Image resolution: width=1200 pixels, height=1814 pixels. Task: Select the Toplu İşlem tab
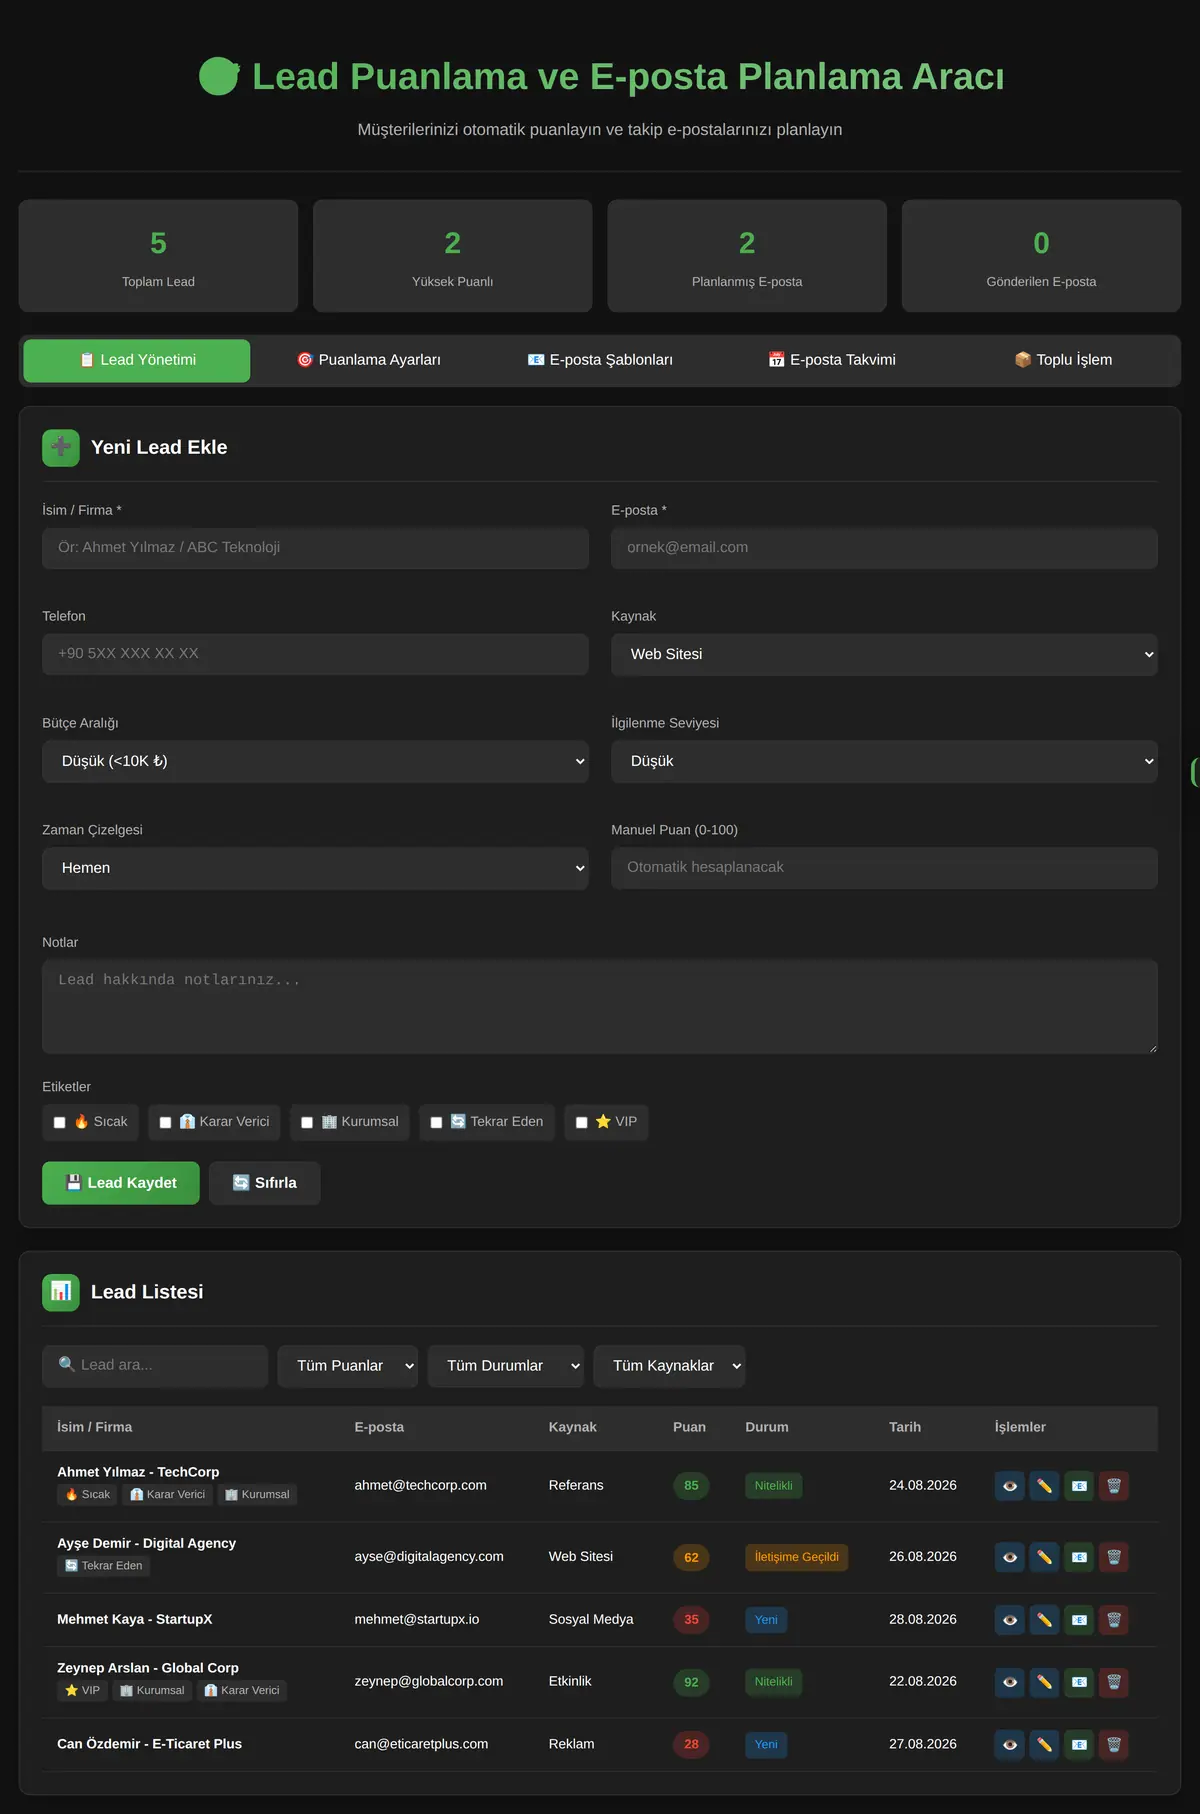1063,360
